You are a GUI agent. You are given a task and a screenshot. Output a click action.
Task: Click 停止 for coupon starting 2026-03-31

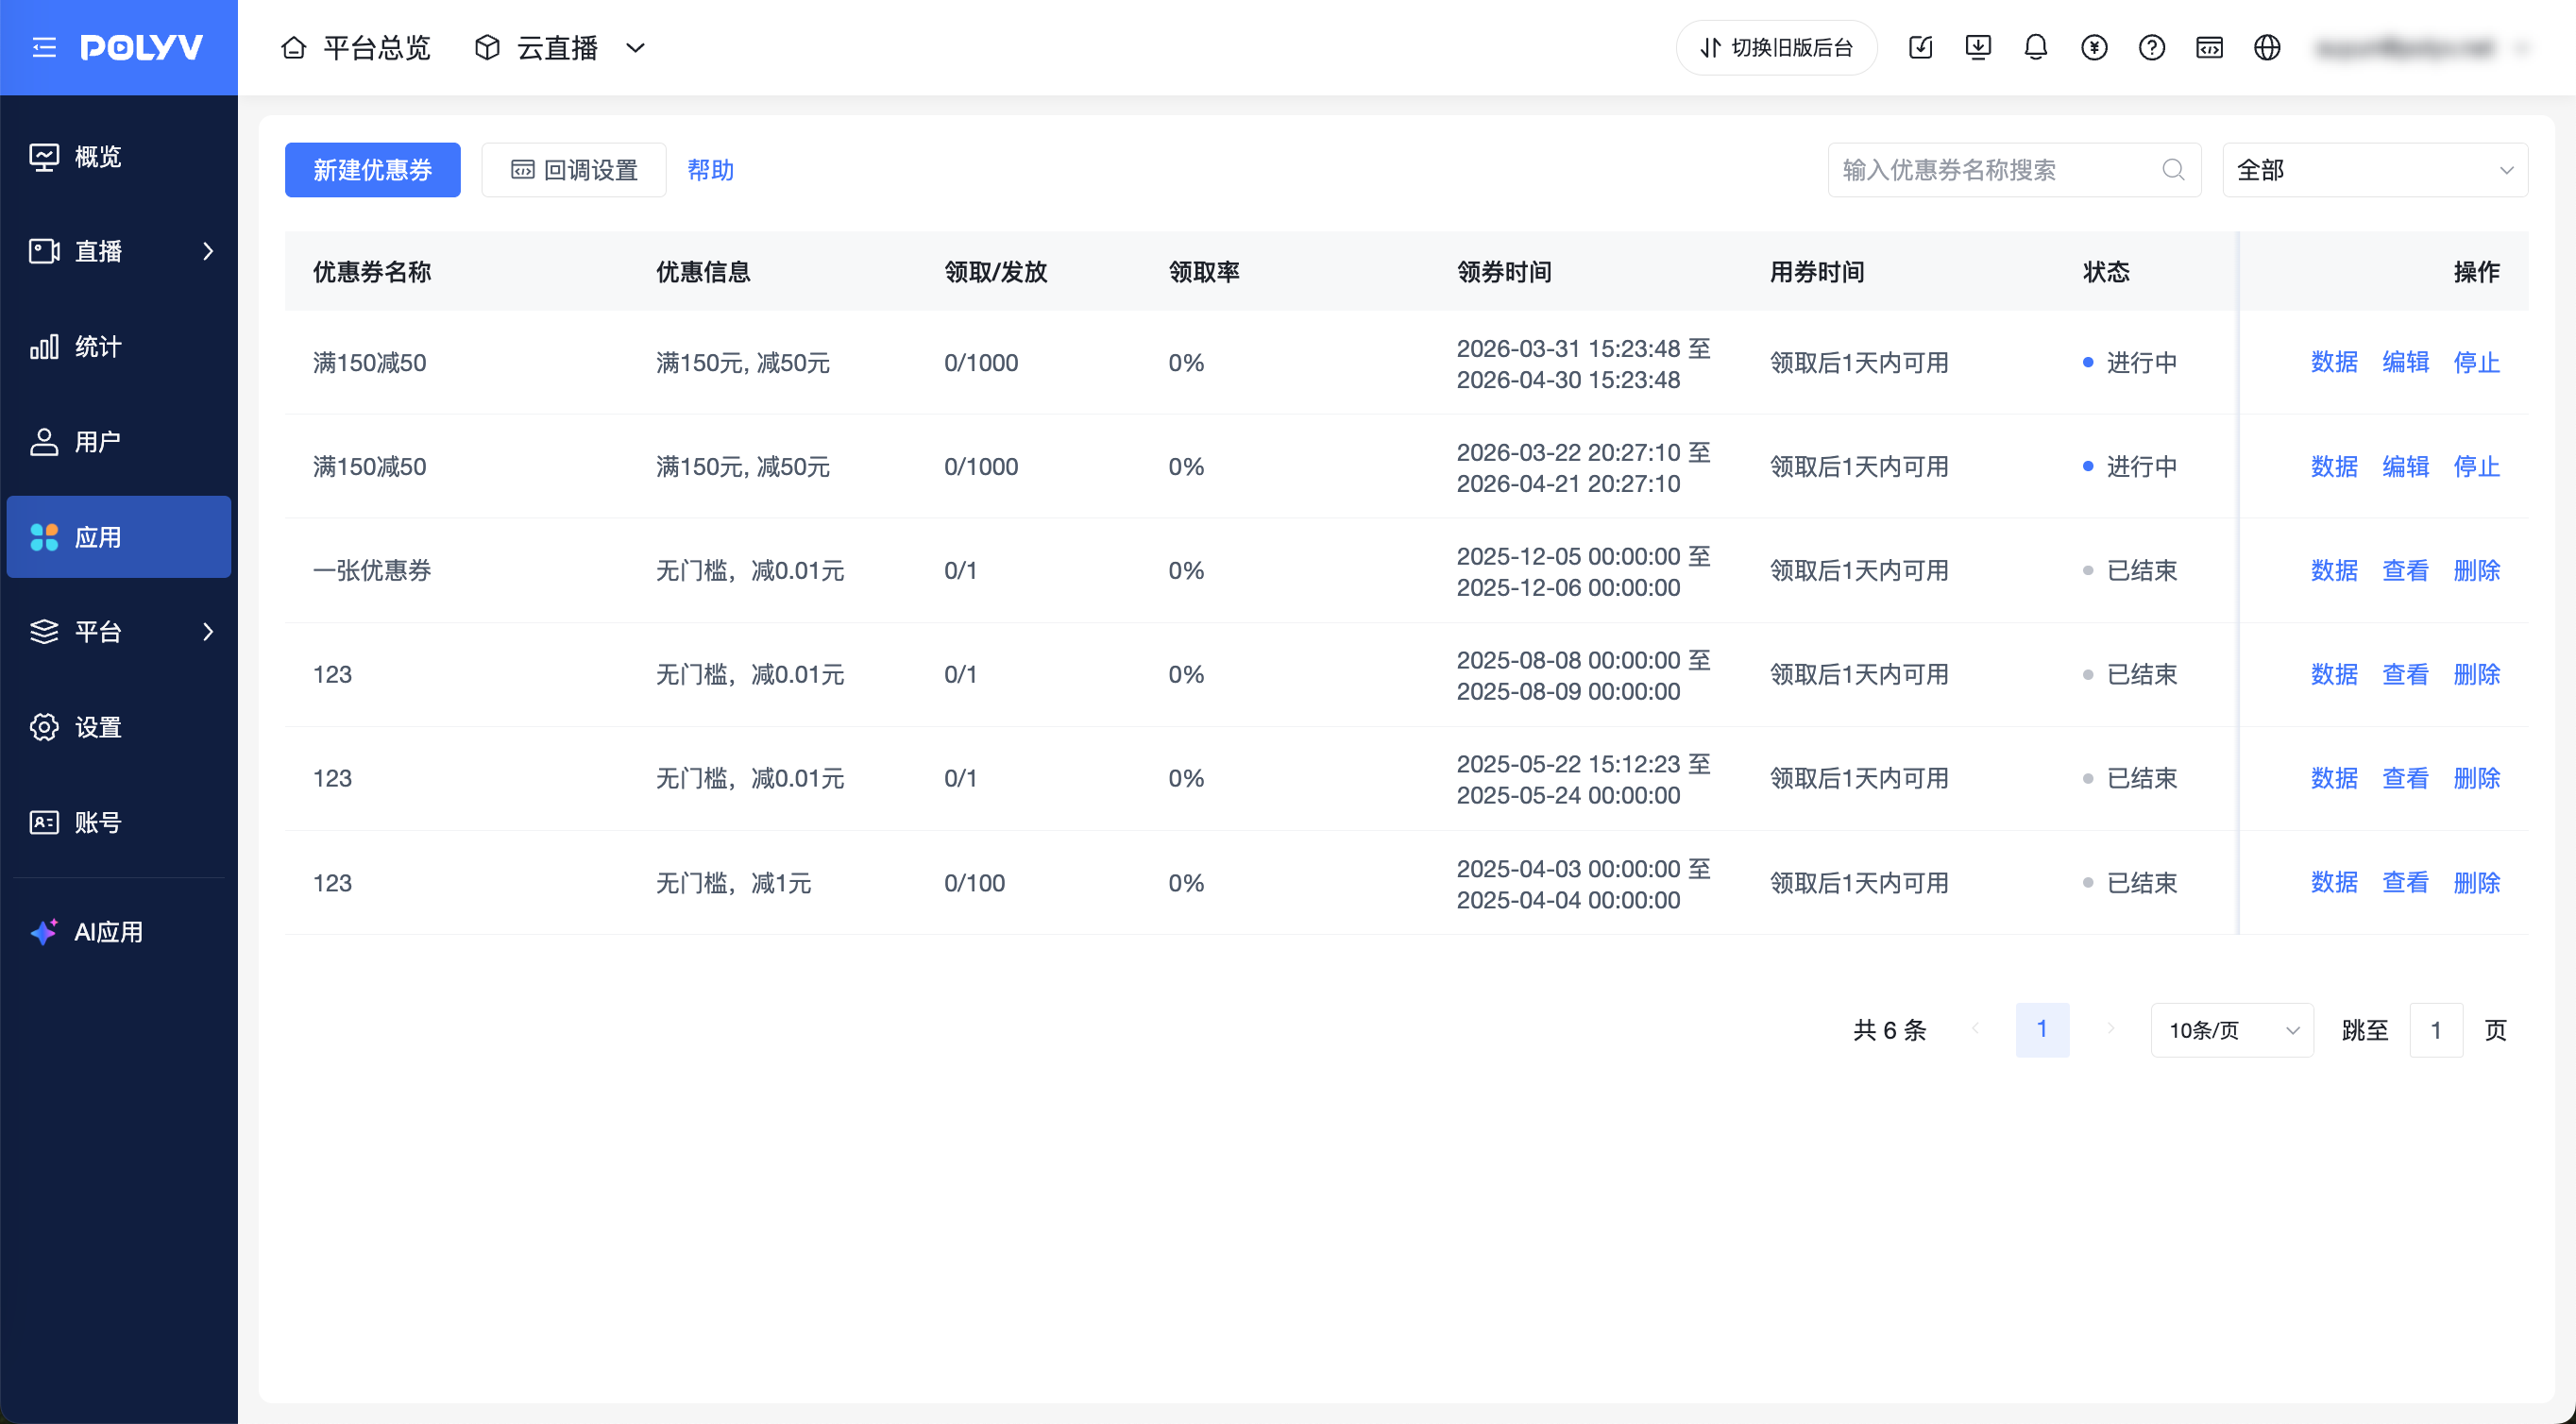click(x=2476, y=362)
